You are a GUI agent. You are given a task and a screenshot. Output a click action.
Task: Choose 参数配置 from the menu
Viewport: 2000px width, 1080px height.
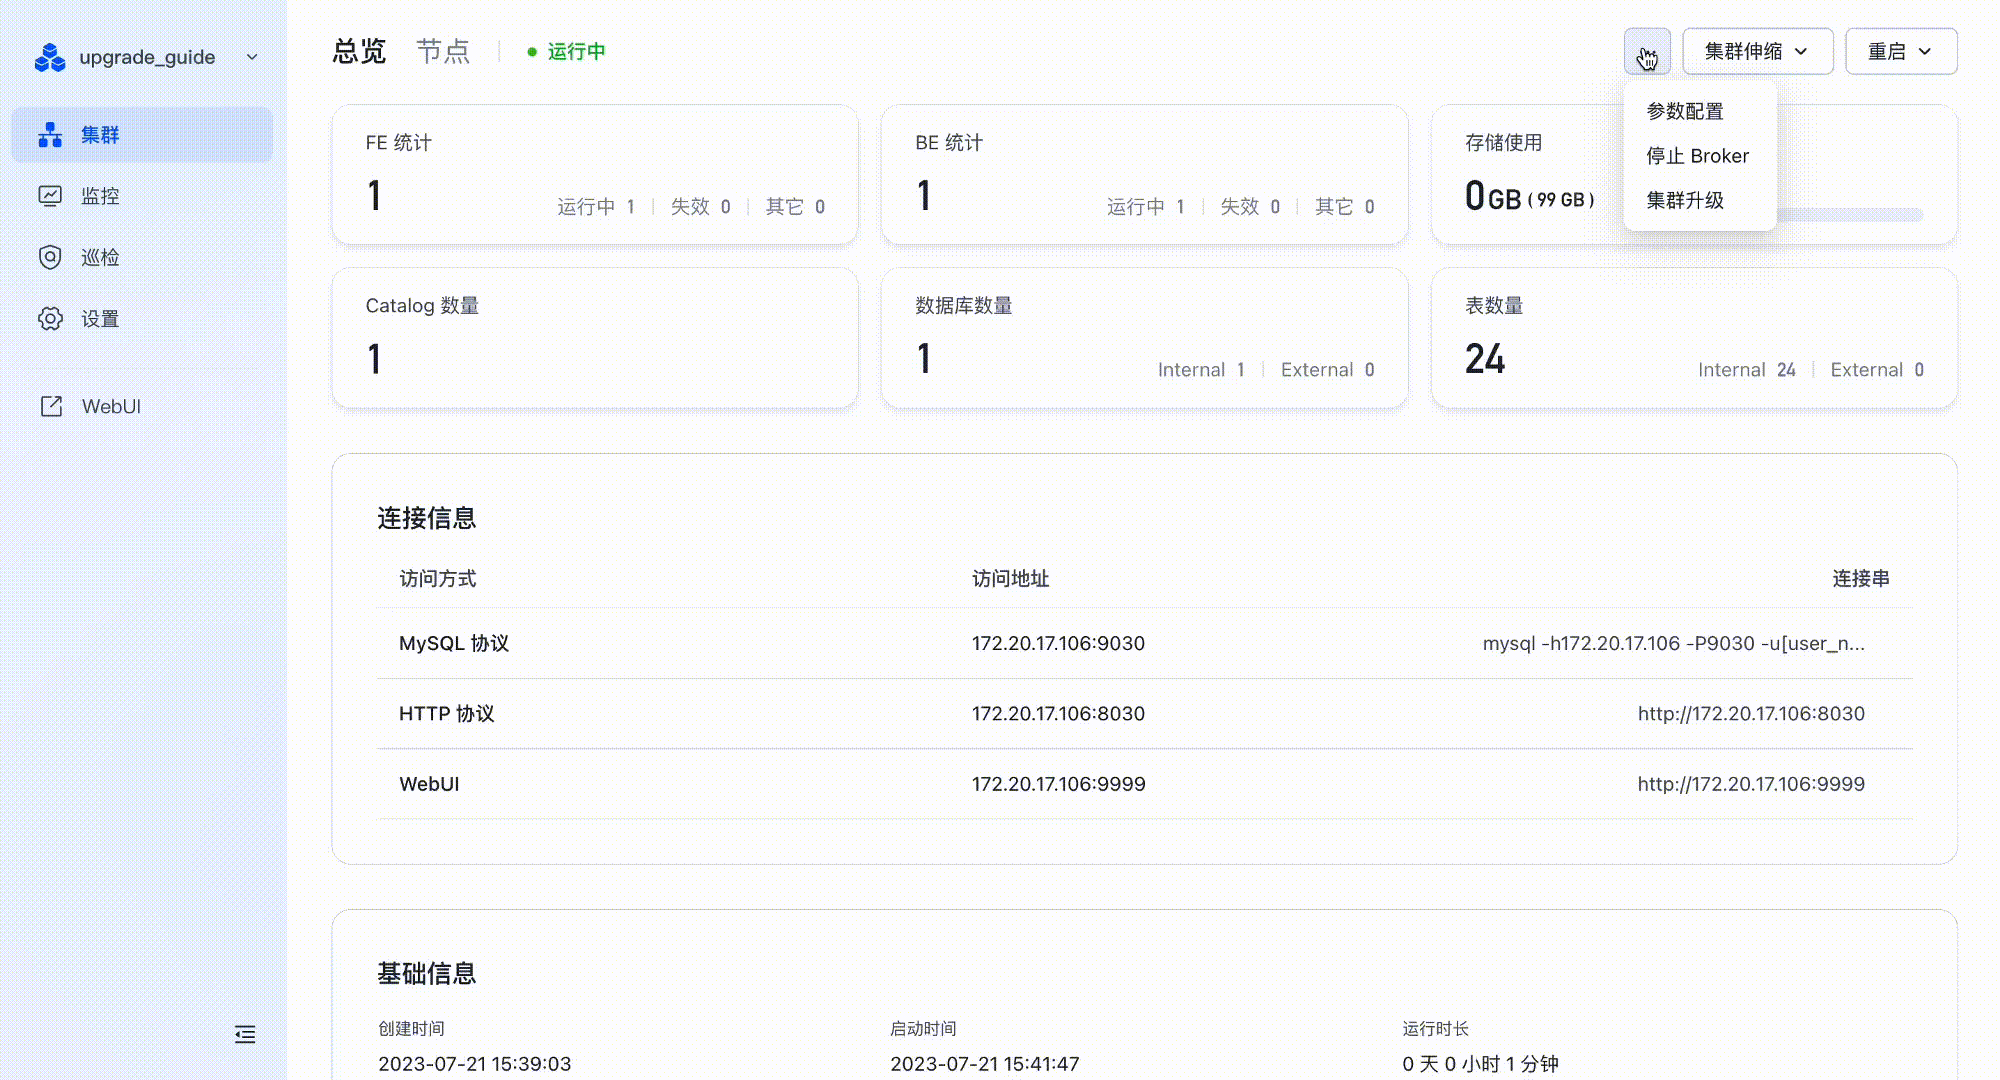pos(1685,111)
